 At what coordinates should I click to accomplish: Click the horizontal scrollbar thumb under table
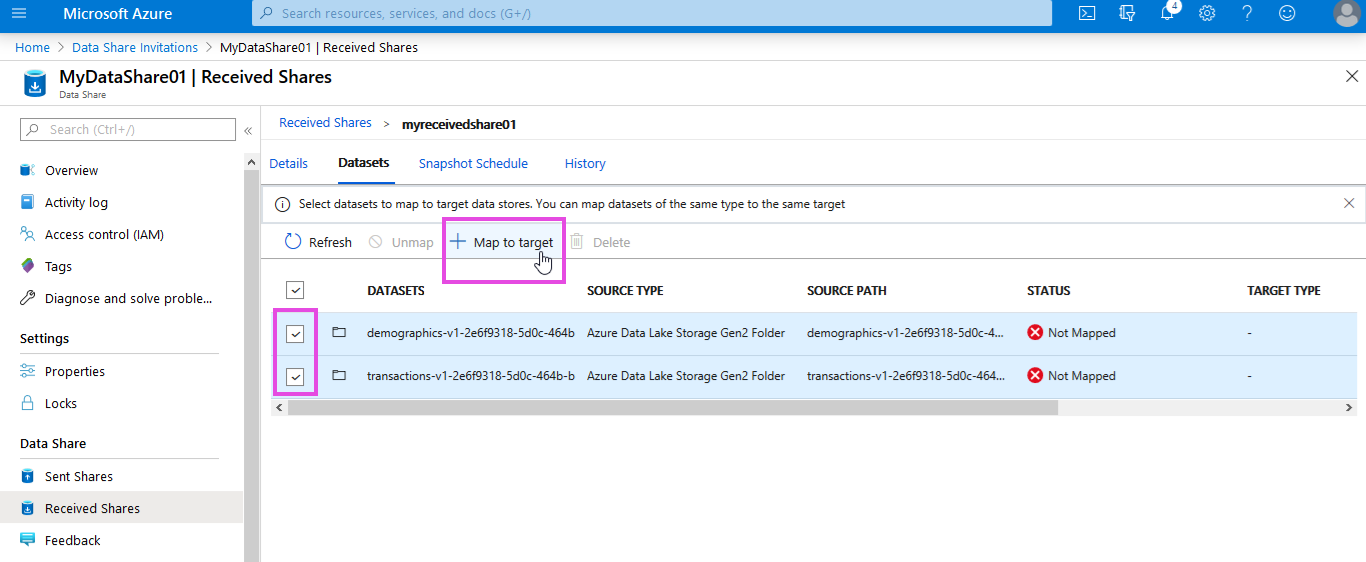(x=672, y=407)
